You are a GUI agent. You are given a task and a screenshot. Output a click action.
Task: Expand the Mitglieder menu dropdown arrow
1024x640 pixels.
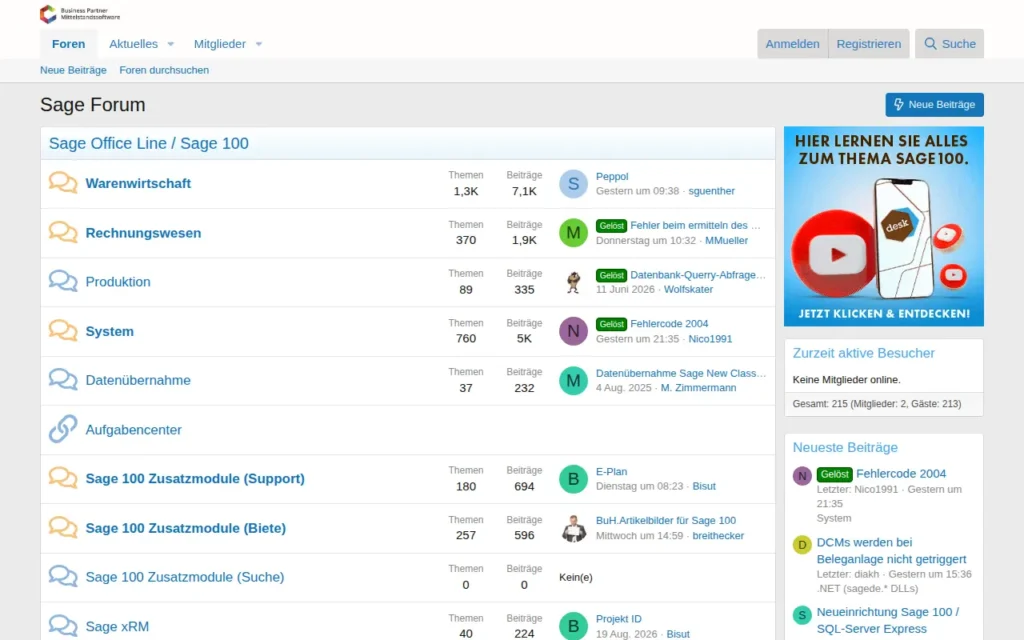pos(259,44)
